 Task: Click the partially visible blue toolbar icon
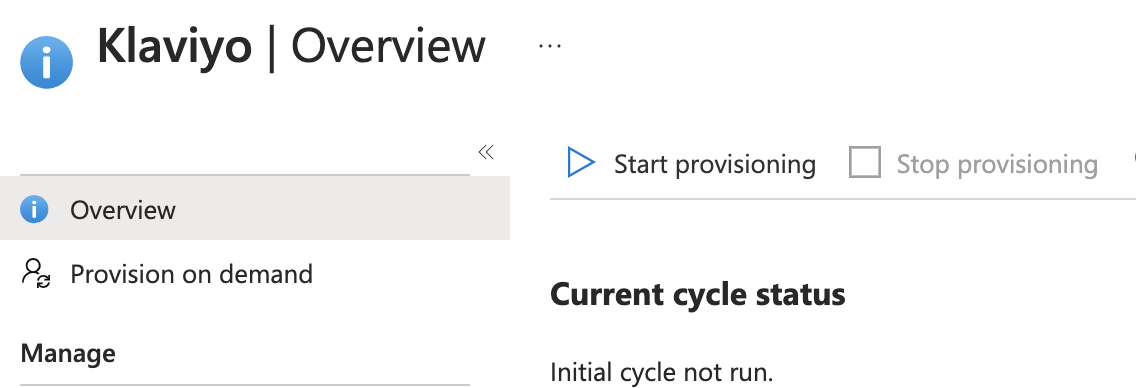coord(1133,162)
